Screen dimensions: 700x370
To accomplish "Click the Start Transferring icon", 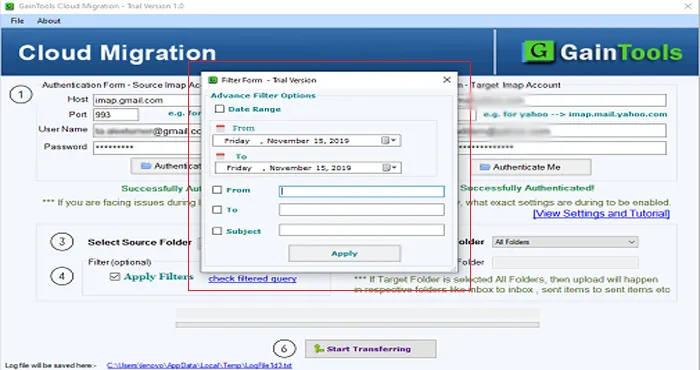I will tap(319, 349).
